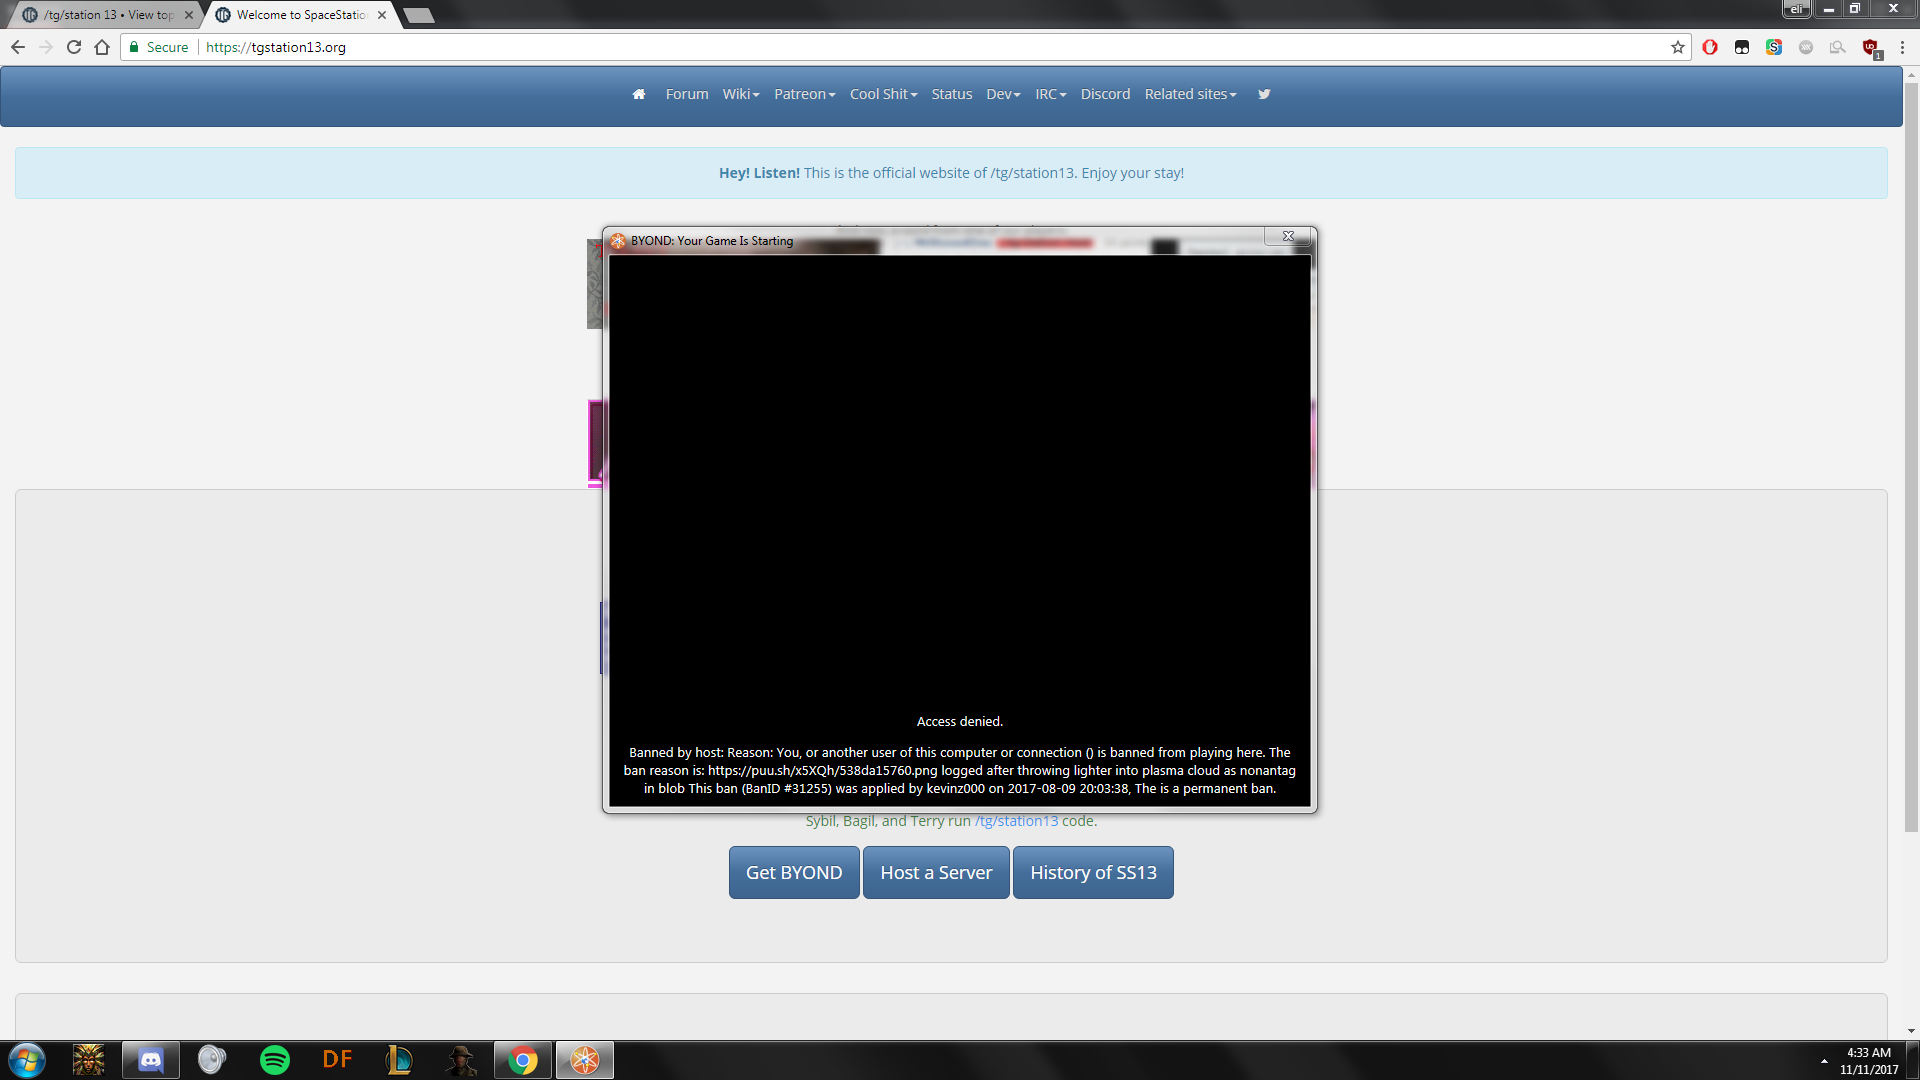1920x1080 pixels.
Task: Open the Twitter bird icon link
Action: 1264,94
